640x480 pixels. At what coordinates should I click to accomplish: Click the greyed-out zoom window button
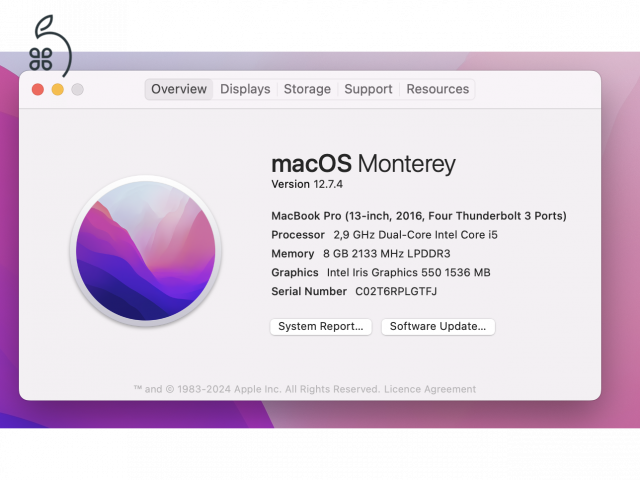78,89
